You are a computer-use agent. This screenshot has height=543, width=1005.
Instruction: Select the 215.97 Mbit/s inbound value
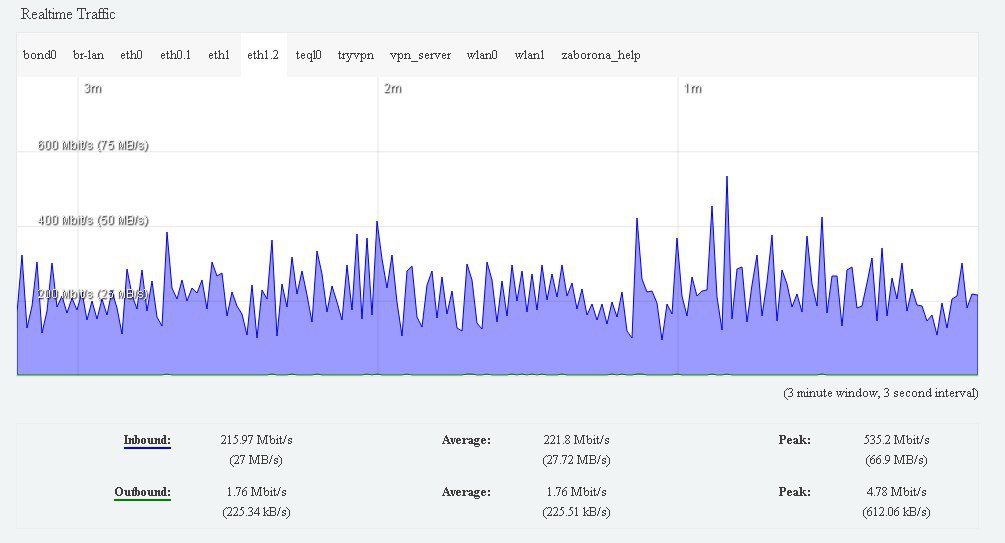(256, 440)
